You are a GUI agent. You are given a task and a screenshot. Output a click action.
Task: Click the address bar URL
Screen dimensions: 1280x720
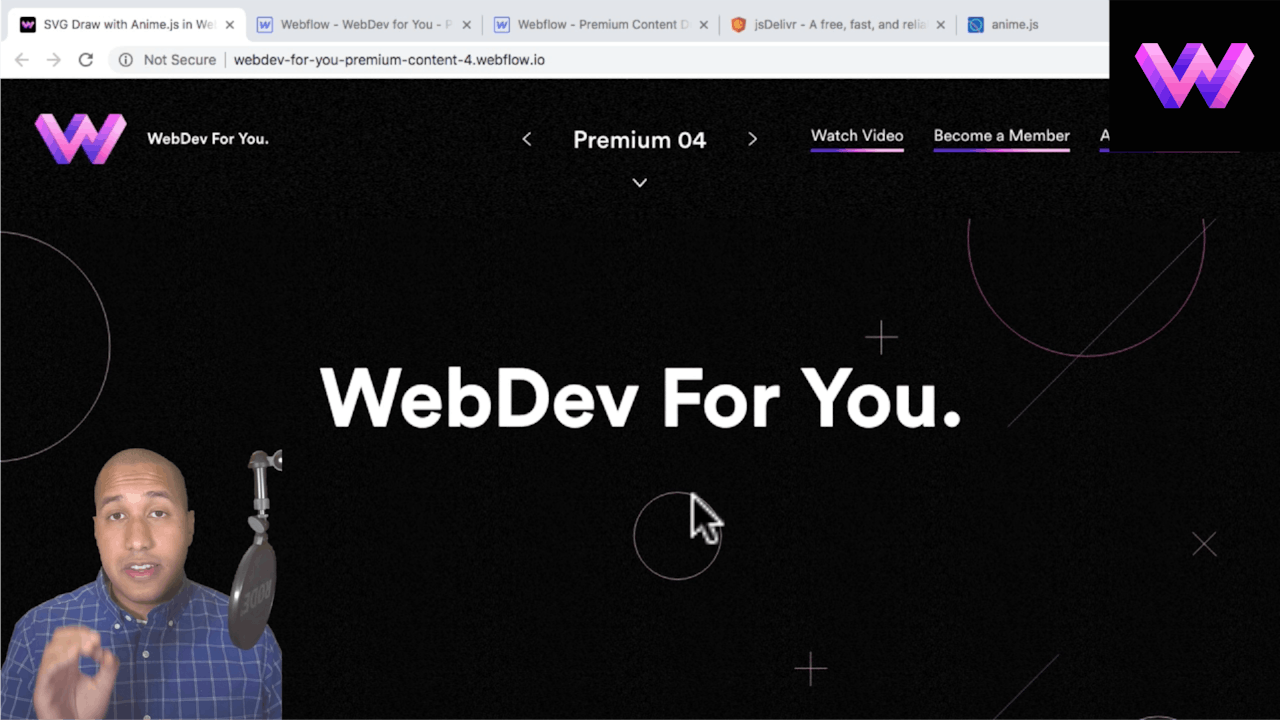click(x=390, y=60)
